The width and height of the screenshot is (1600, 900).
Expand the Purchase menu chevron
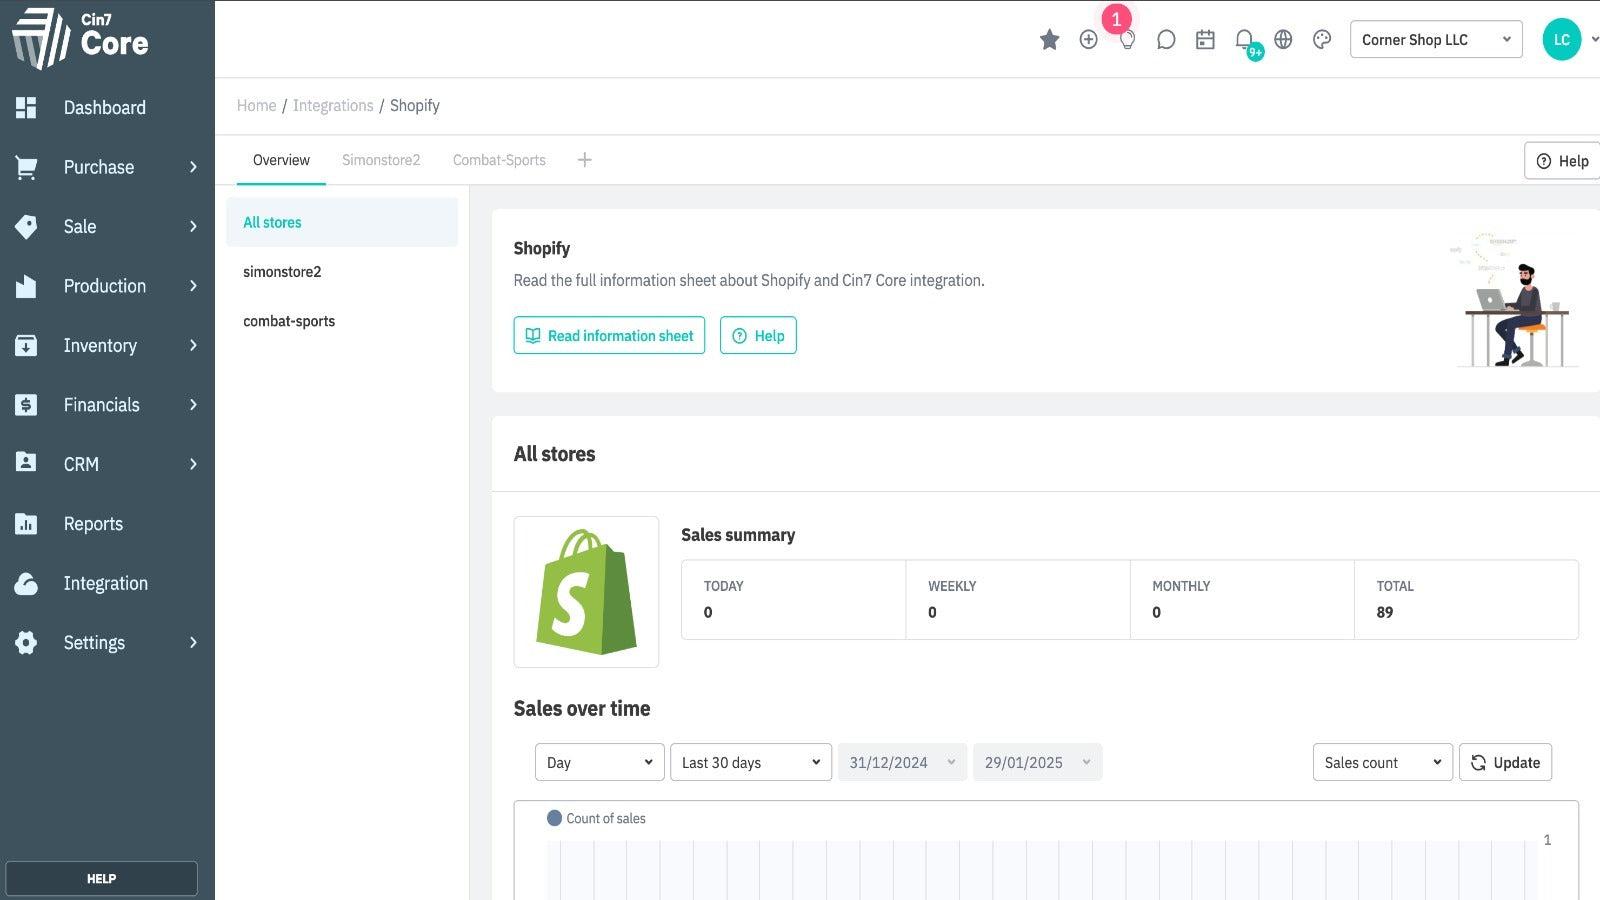[x=193, y=167]
